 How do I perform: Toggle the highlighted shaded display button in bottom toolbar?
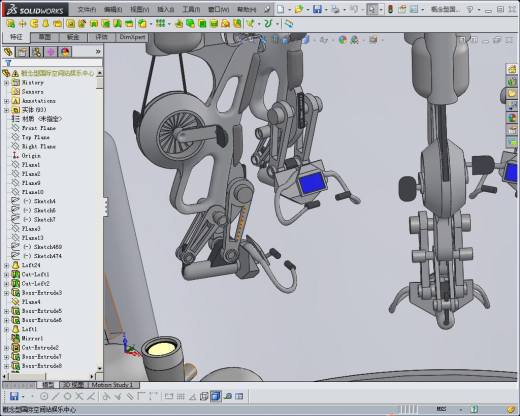pos(216,396)
